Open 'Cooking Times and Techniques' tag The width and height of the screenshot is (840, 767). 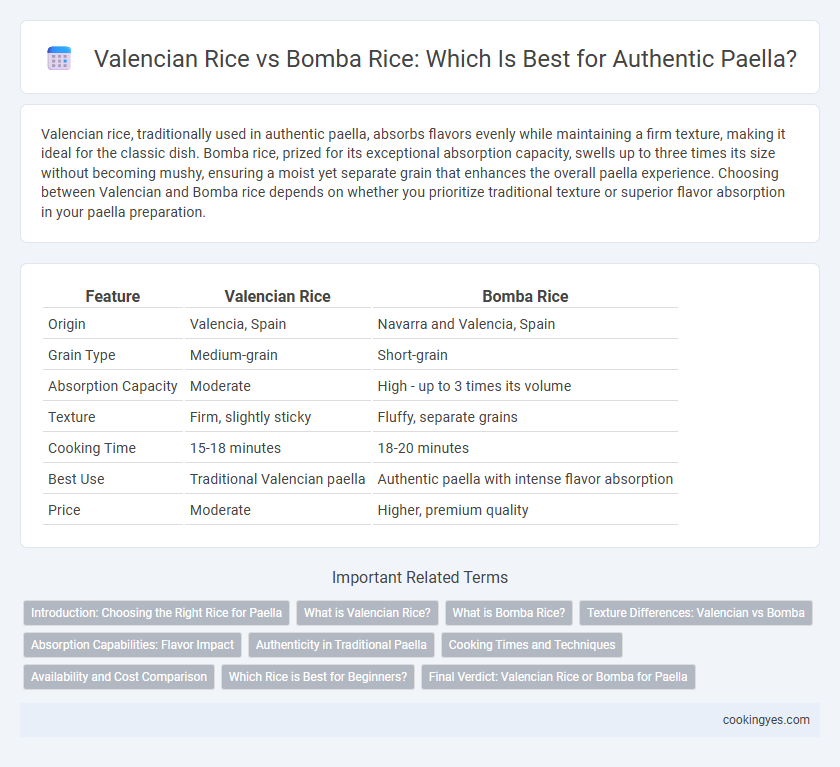click(x=532, y=644)
